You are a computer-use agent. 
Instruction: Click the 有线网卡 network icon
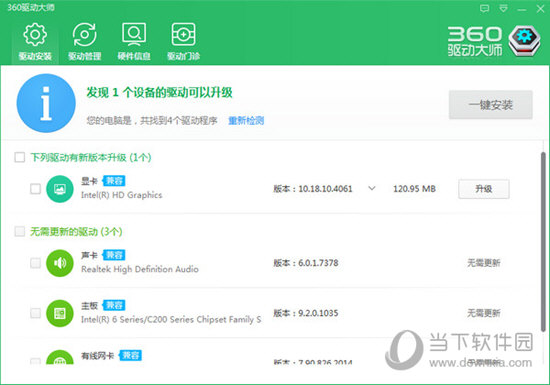pos(60,357)
